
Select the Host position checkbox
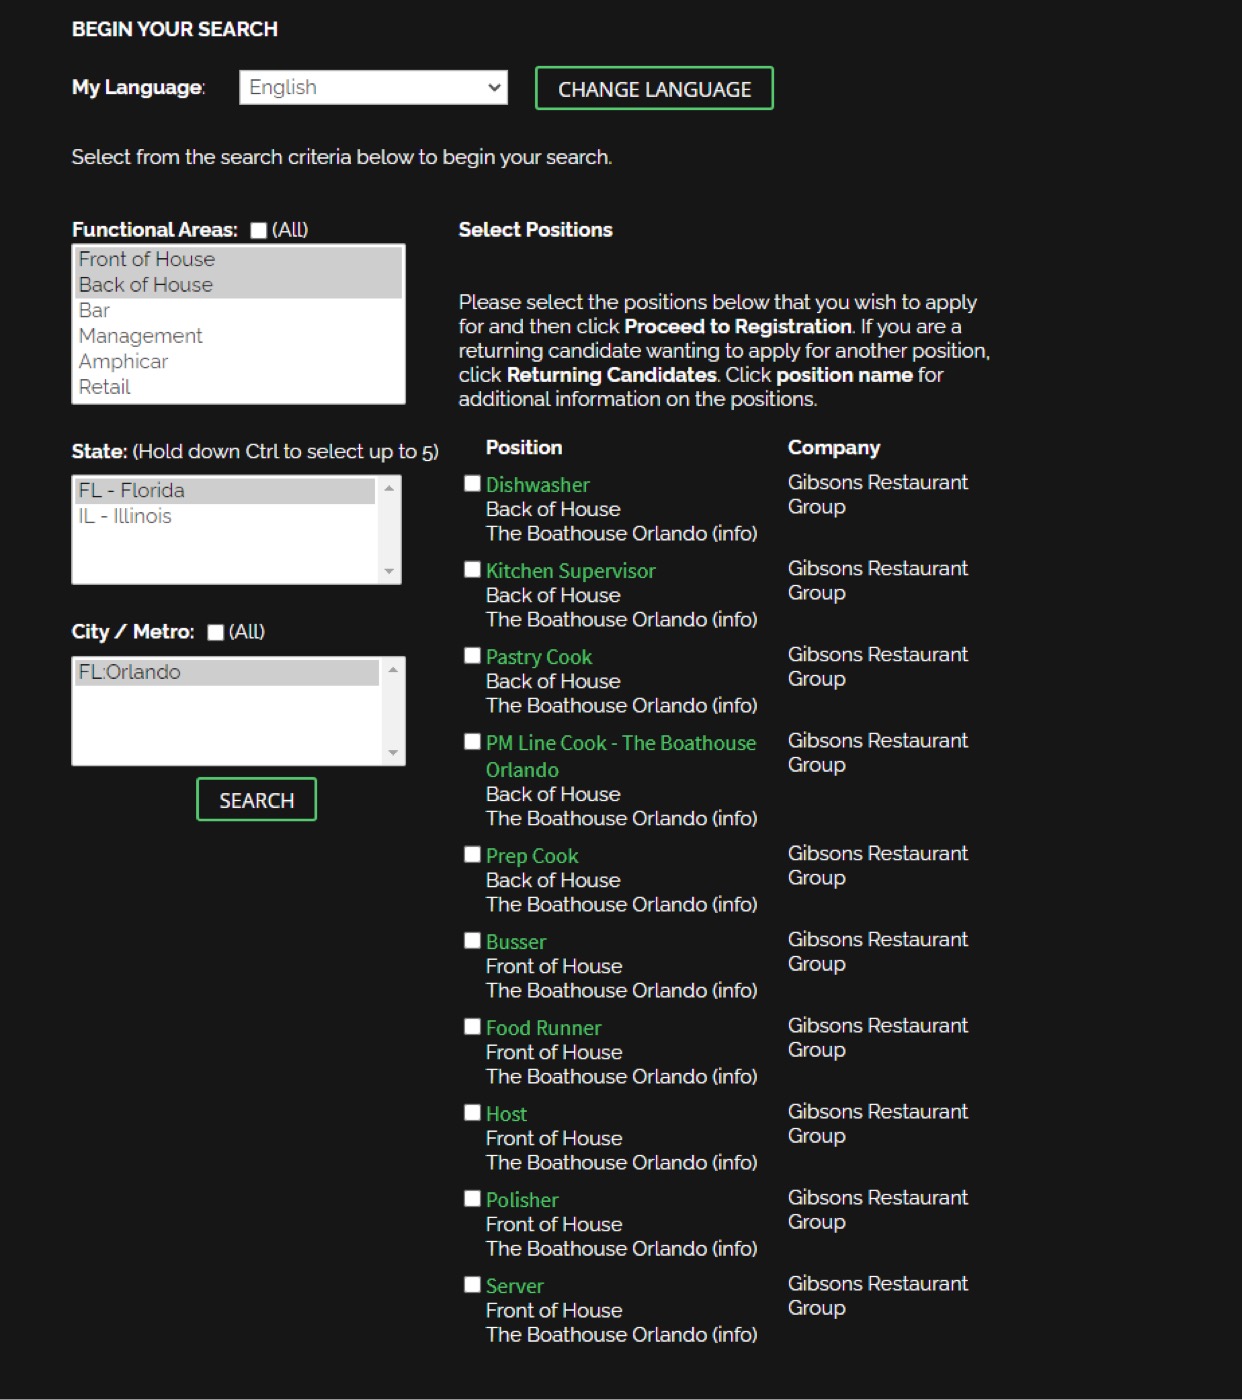(473, 1113)
